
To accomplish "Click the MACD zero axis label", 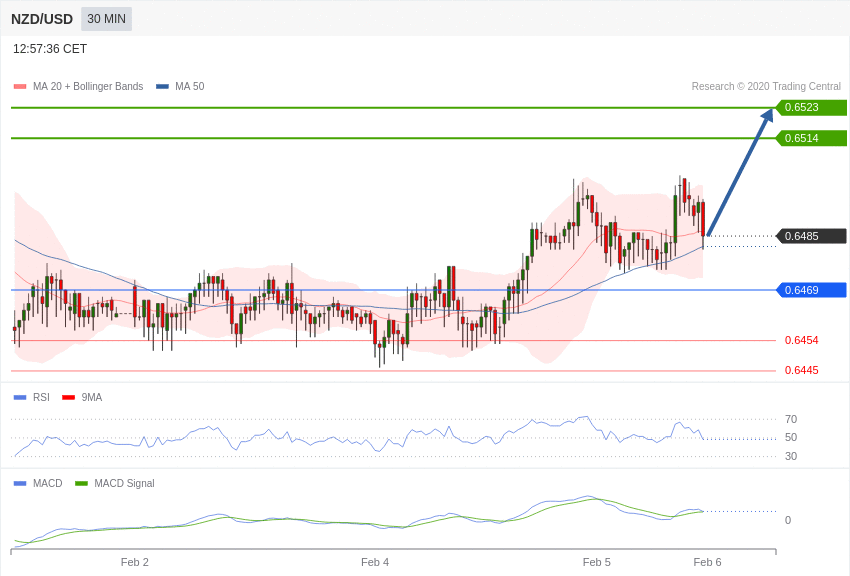I will click(788, 520).
